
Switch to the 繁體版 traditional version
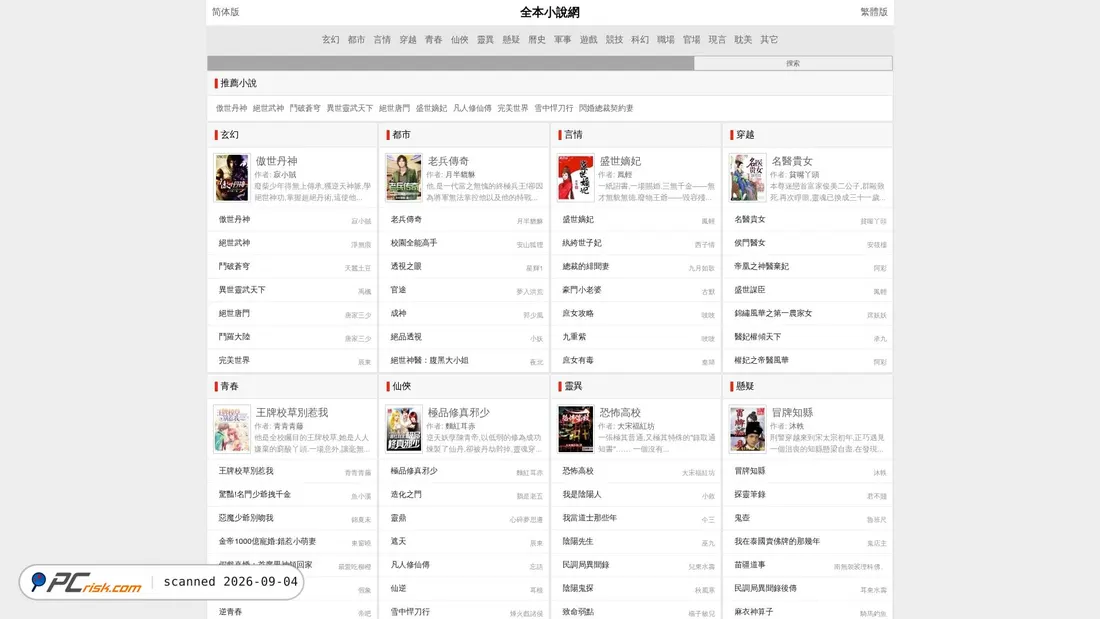[x=873, y=12]
